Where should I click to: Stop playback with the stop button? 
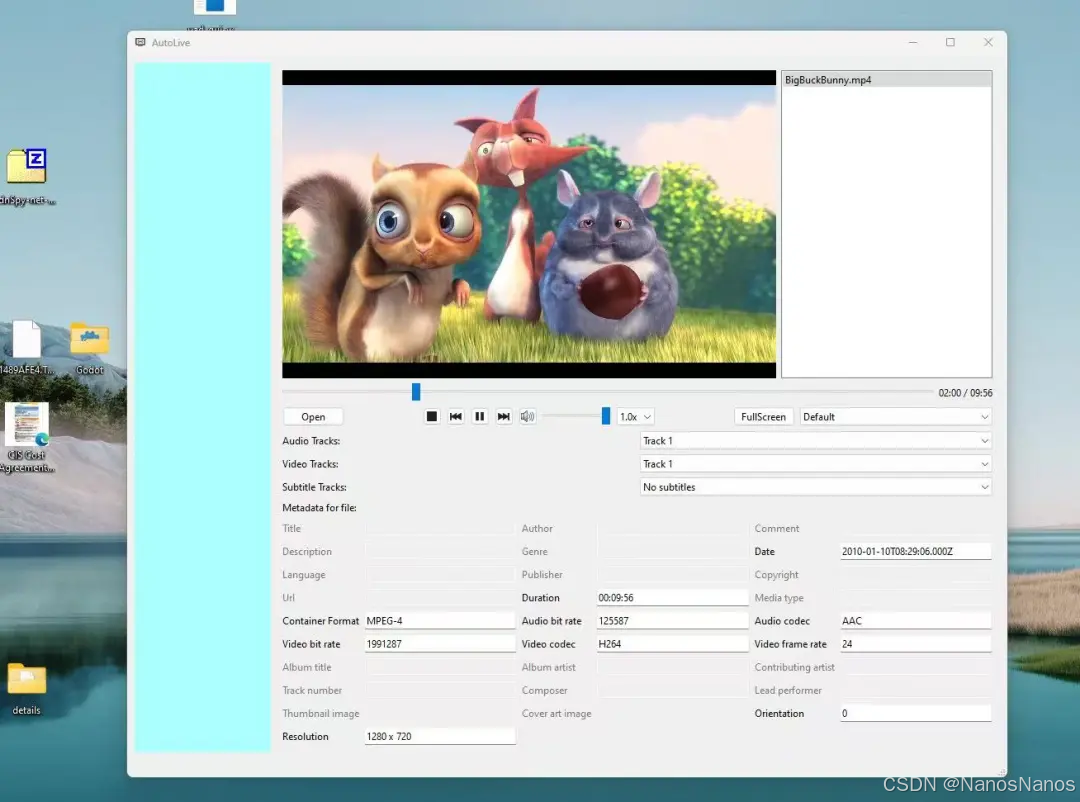(432, 416)
